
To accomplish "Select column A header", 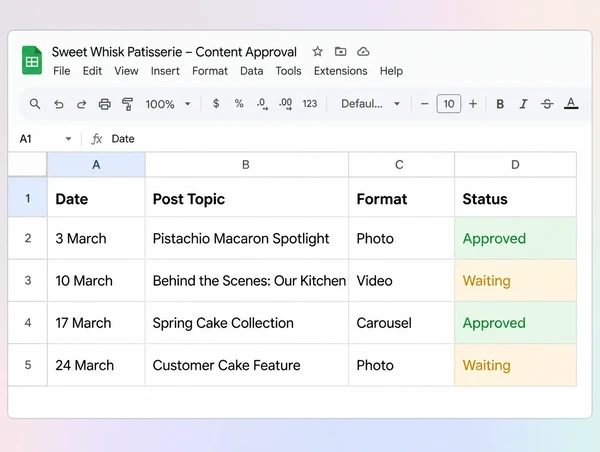I will 96,165.
